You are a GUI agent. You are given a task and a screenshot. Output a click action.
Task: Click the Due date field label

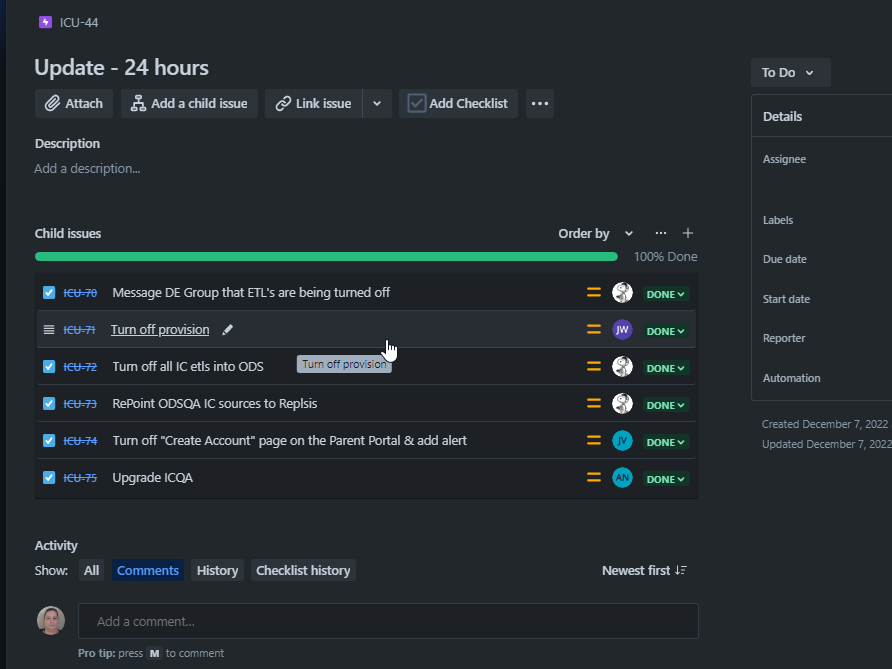coord(784,259)
